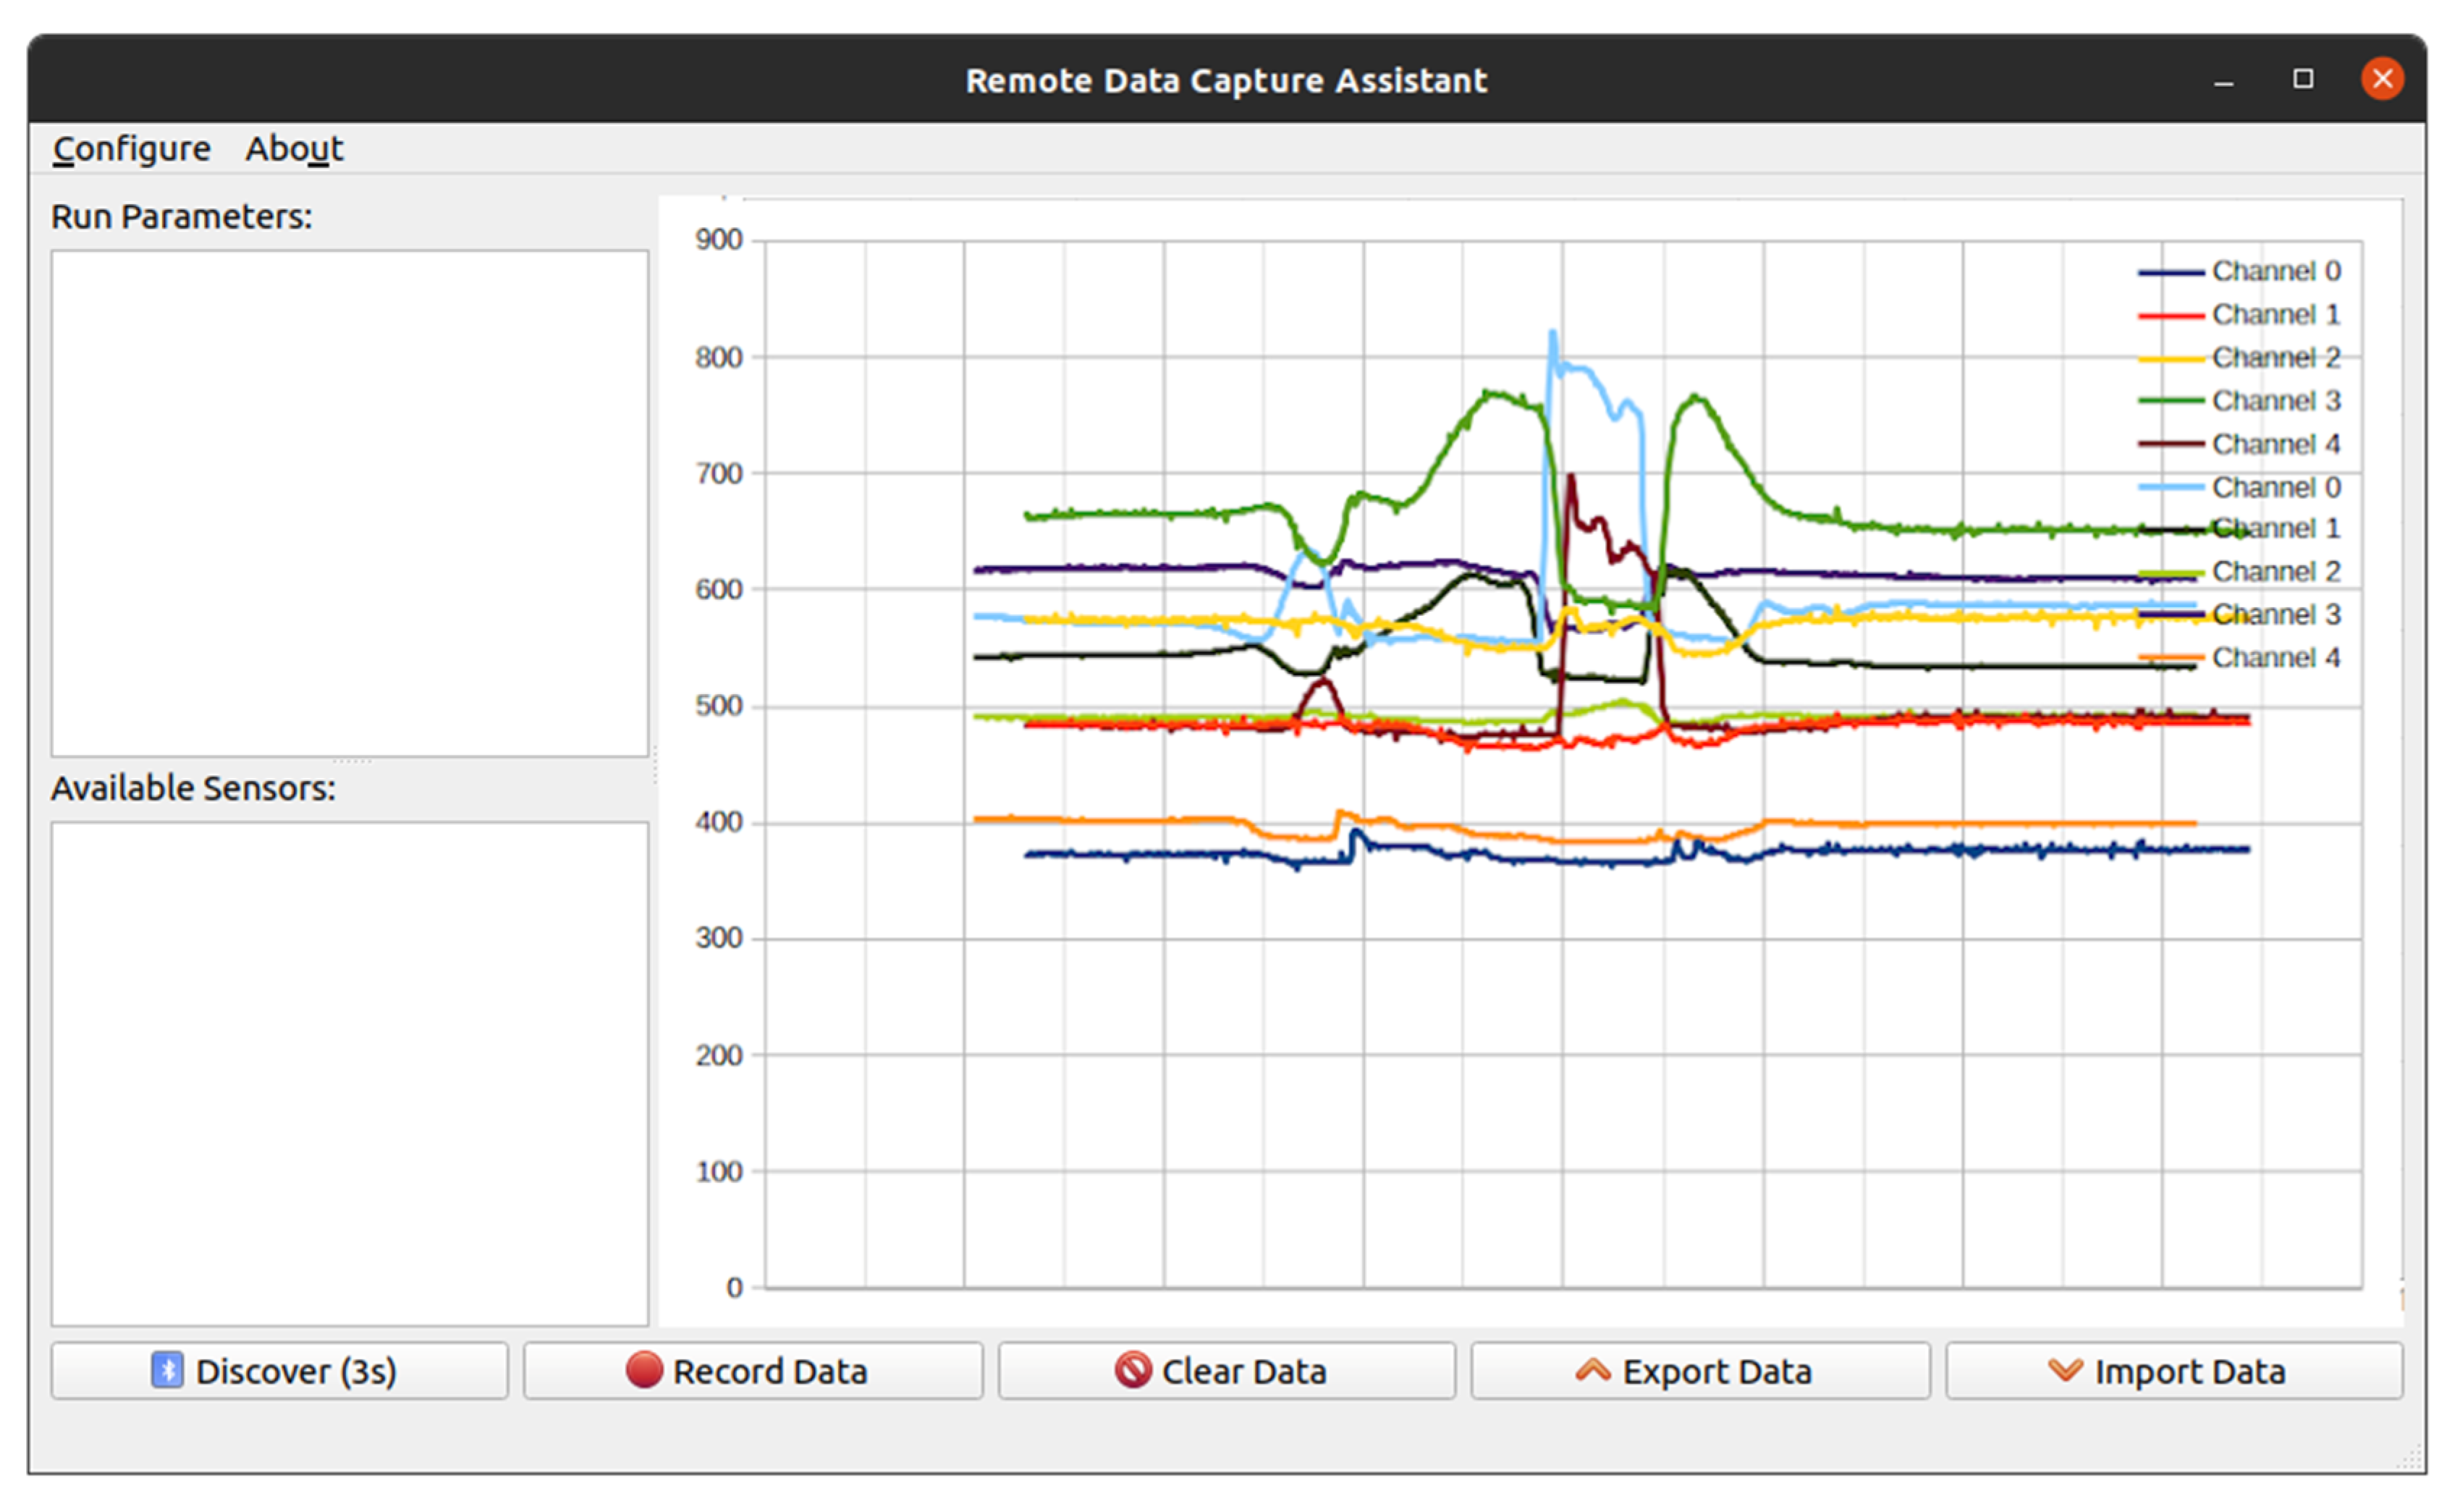Minimize the application window

pos(2223,80)
